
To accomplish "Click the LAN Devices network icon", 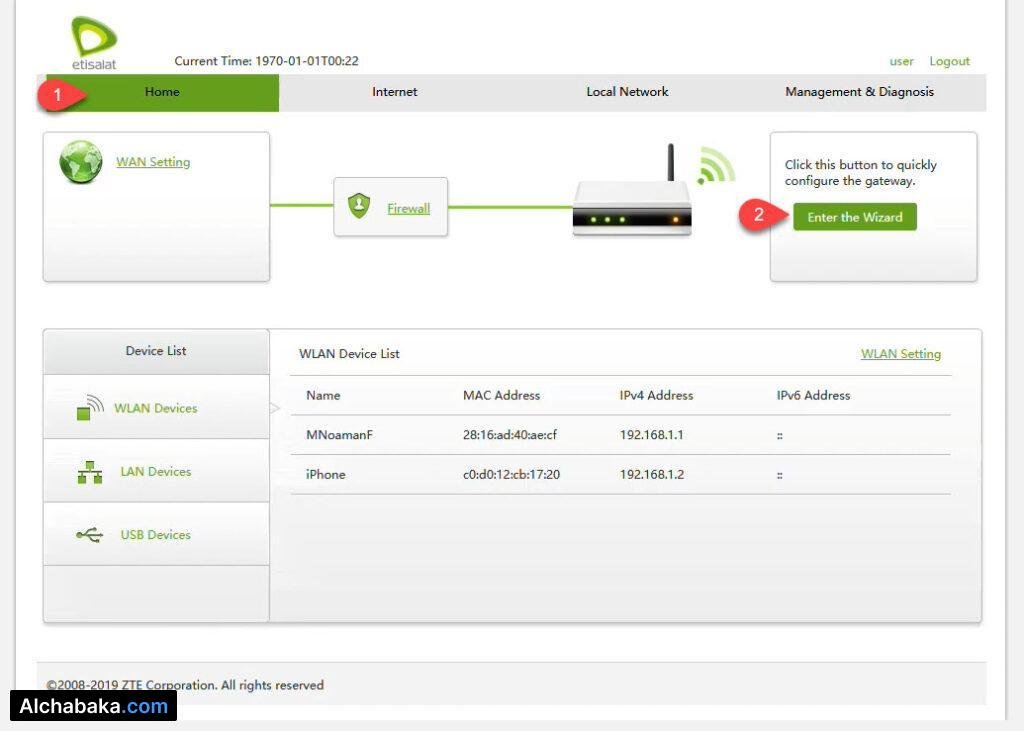I will pyautogui.click(x=89, y=470).
